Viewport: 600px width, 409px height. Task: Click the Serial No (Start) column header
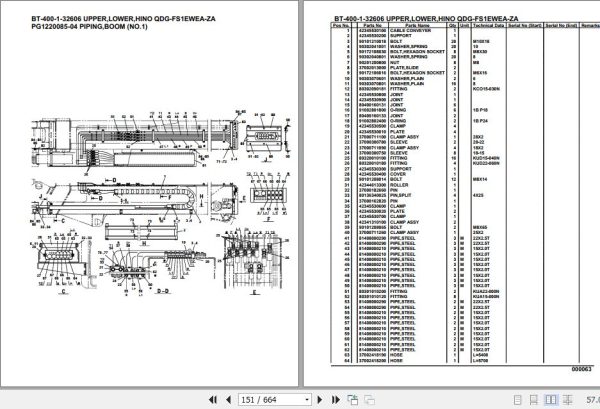(525, 25)
